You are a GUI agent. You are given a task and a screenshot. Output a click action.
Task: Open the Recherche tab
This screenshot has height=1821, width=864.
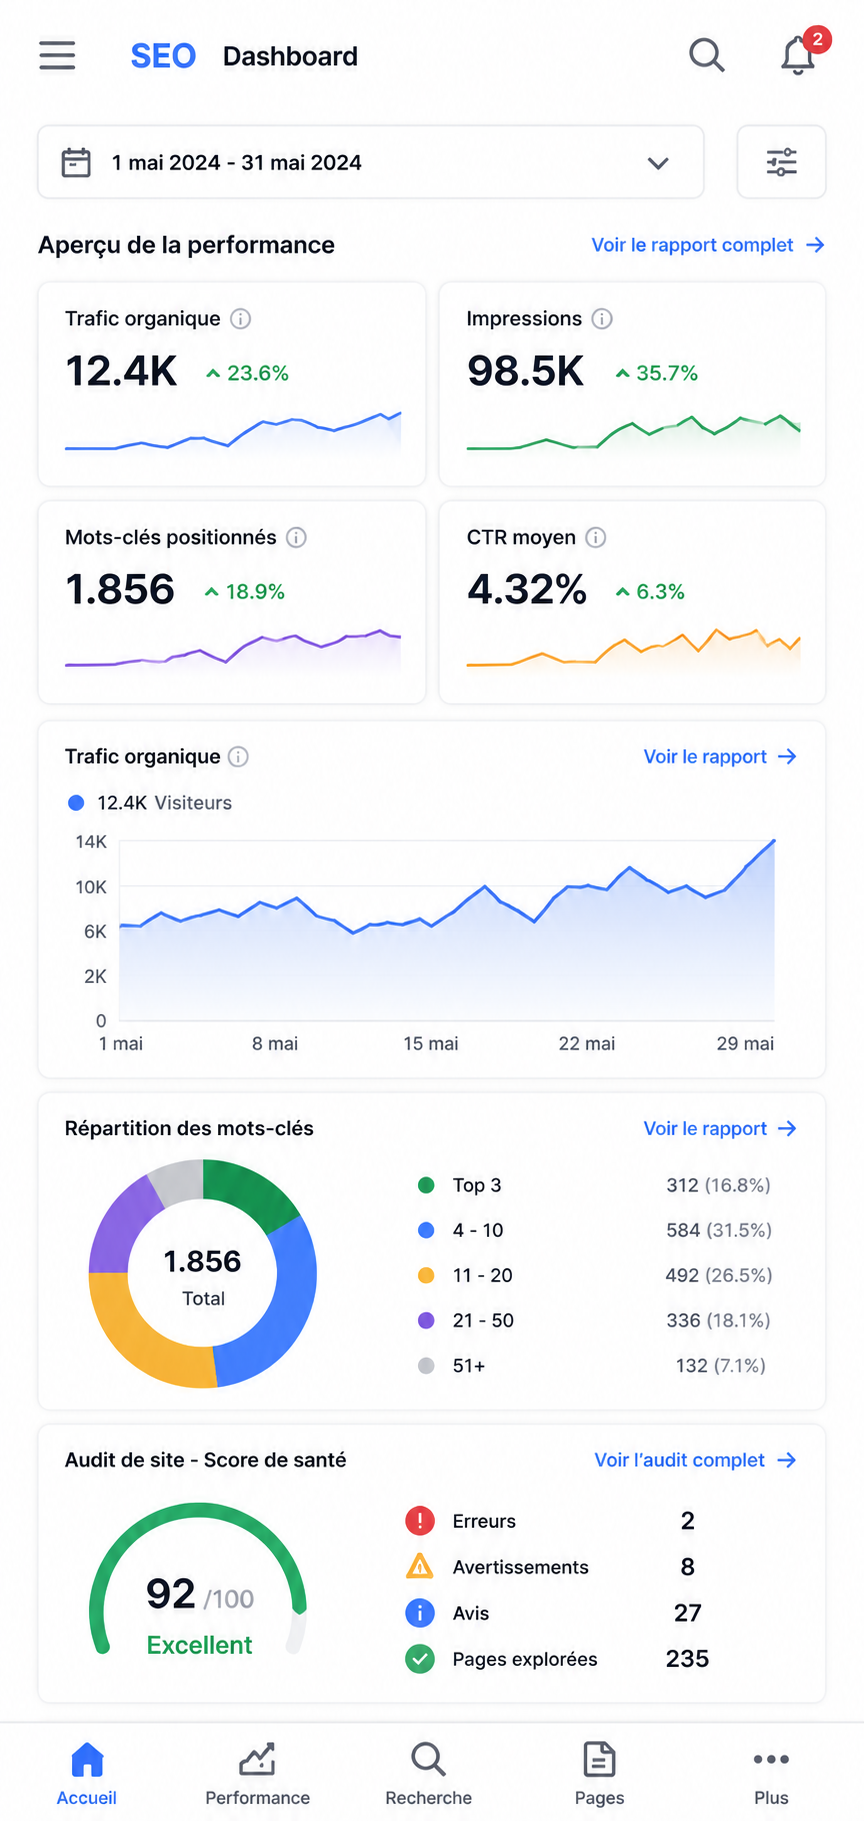(428, 1773)
